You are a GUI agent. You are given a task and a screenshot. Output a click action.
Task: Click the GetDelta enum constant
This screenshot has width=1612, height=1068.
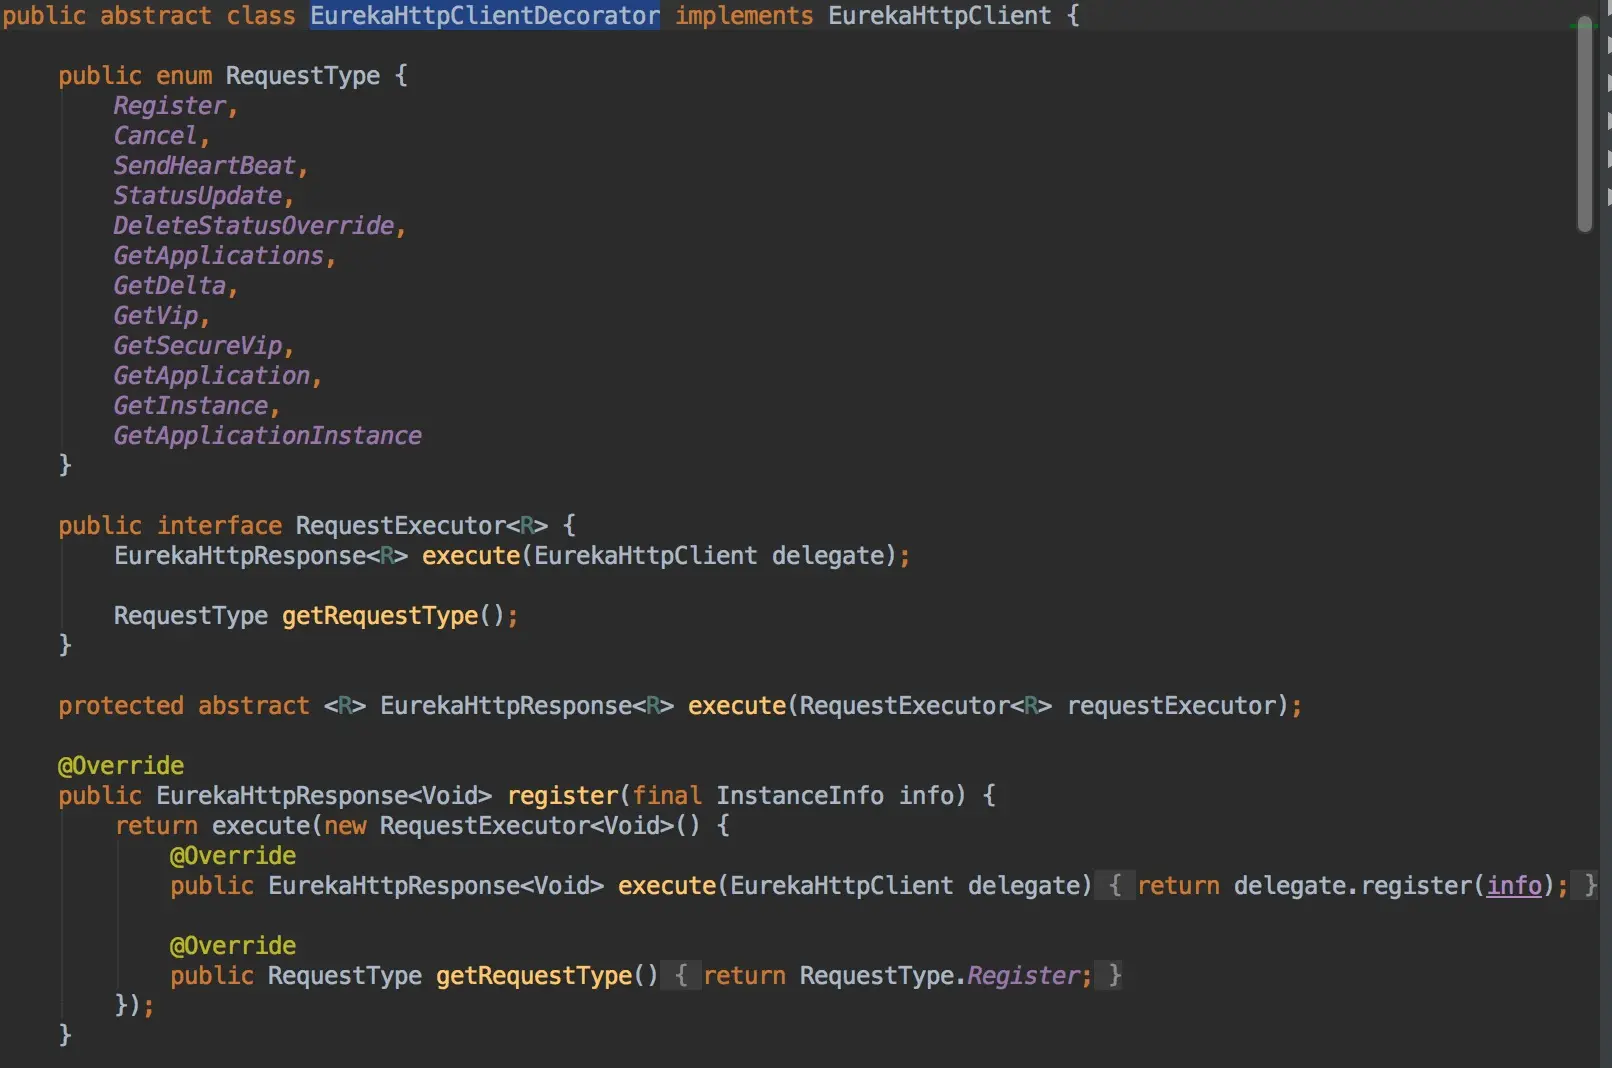170,286
